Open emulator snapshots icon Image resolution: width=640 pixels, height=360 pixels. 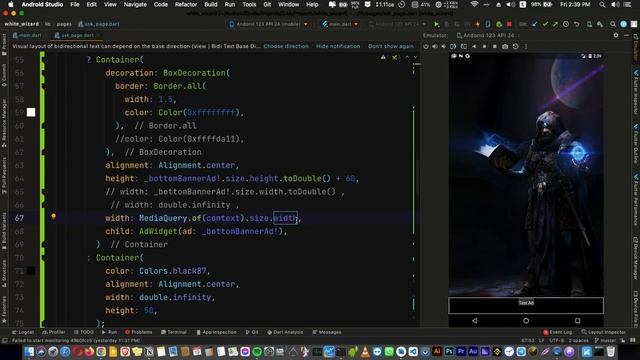(x=516, y=47)
